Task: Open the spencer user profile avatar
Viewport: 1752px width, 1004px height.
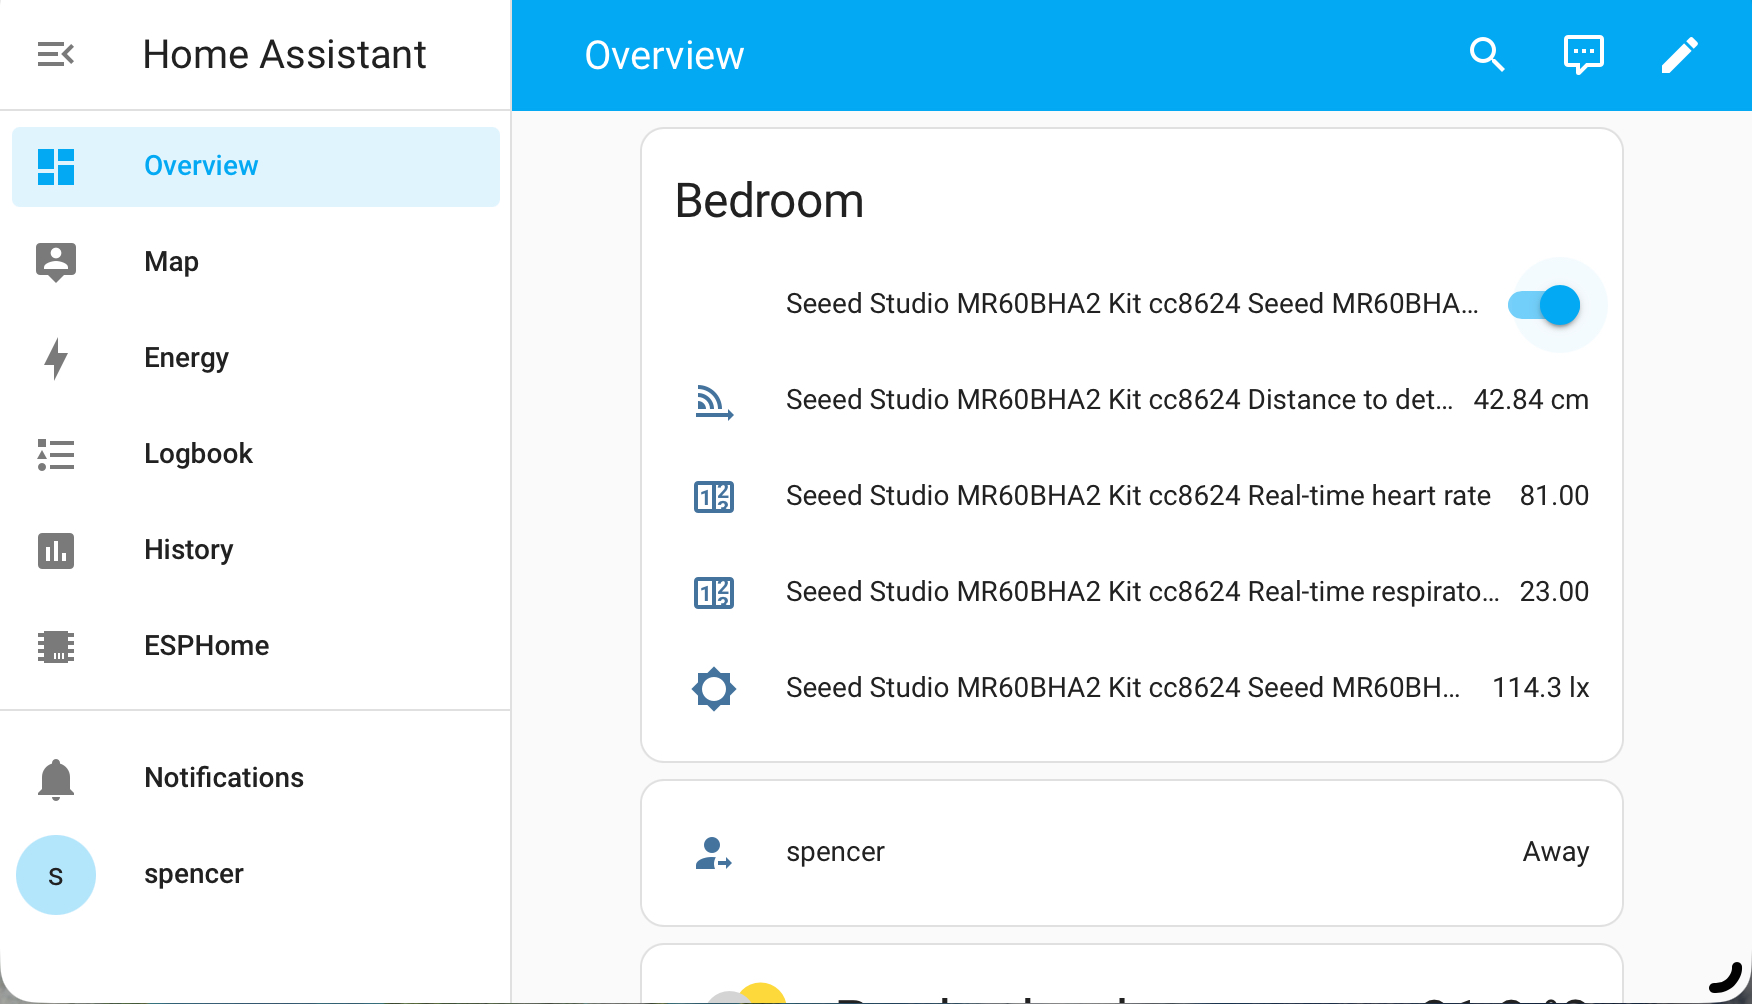Action: [56, 875]
